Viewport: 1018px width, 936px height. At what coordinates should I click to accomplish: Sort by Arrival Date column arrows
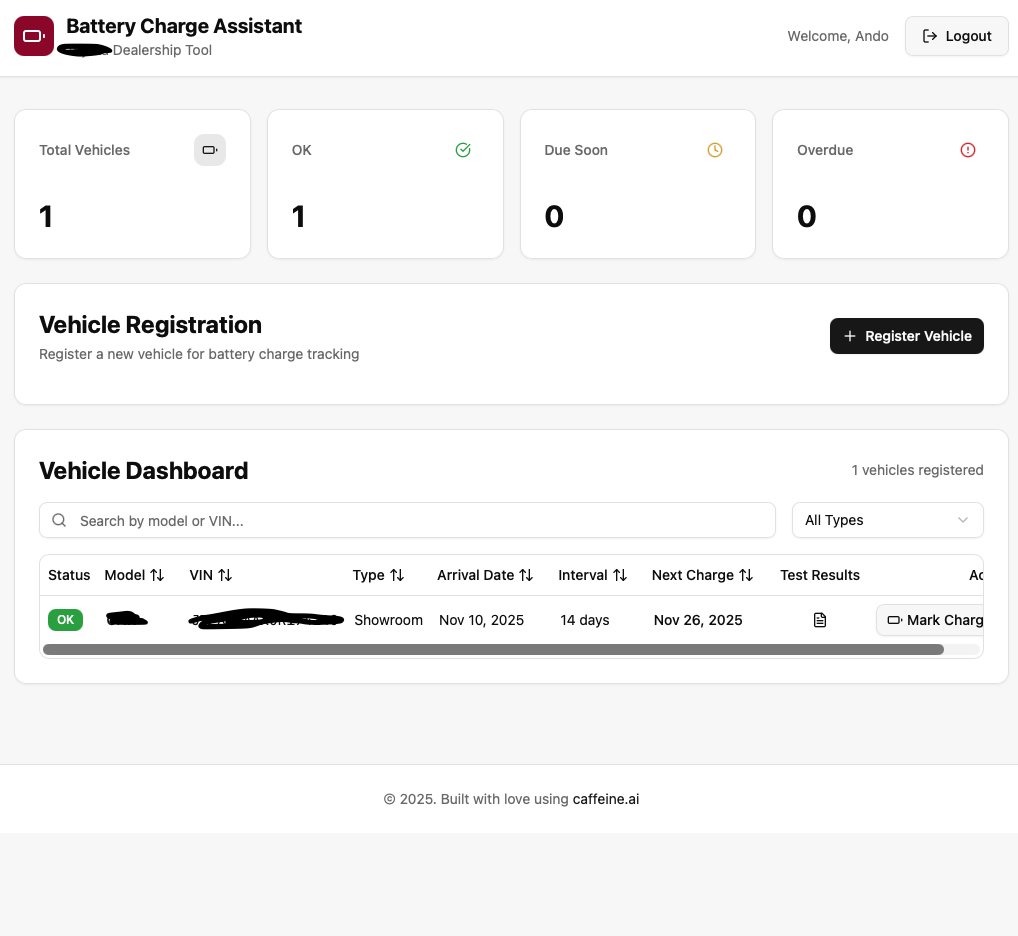(526, 575)
